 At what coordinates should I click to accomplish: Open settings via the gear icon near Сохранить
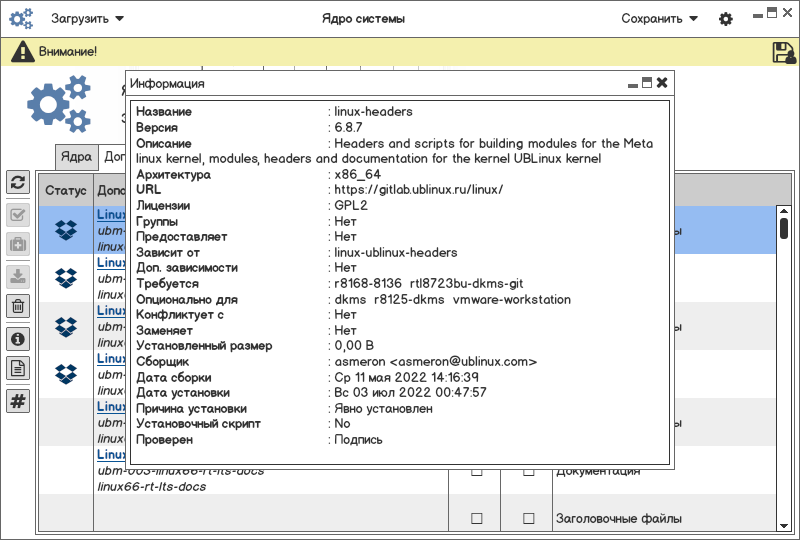(x=726, y=19)
